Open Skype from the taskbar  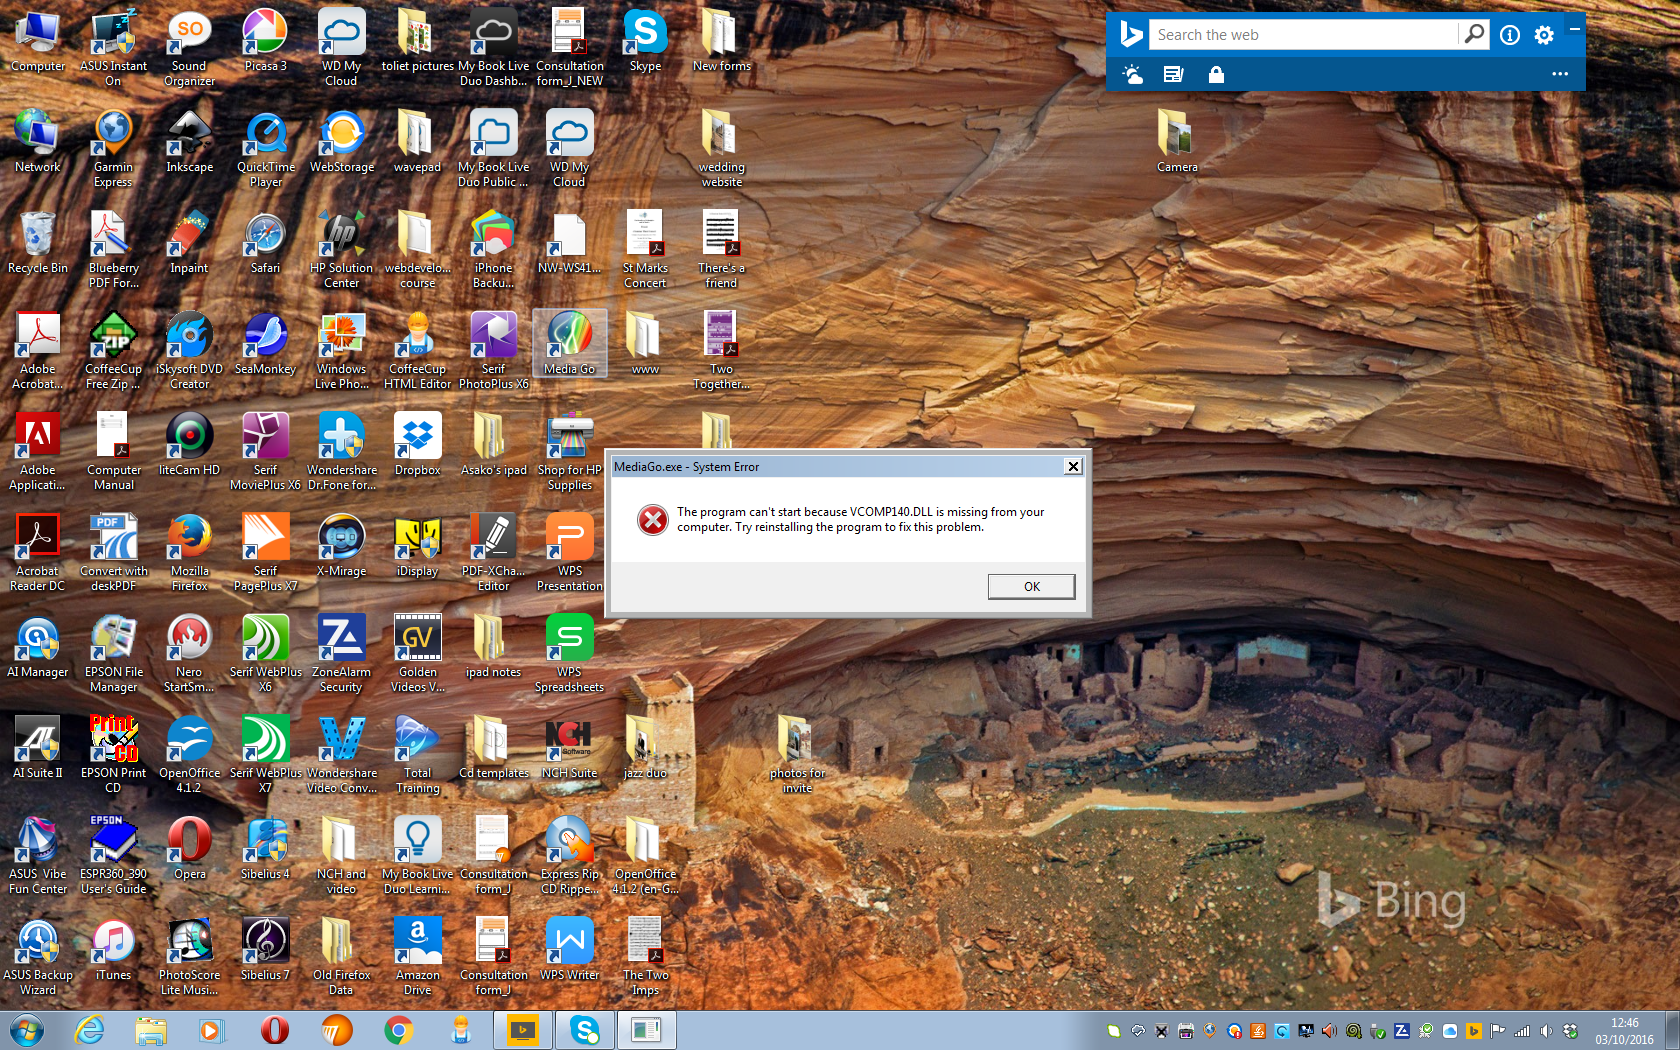point(584,1030)
